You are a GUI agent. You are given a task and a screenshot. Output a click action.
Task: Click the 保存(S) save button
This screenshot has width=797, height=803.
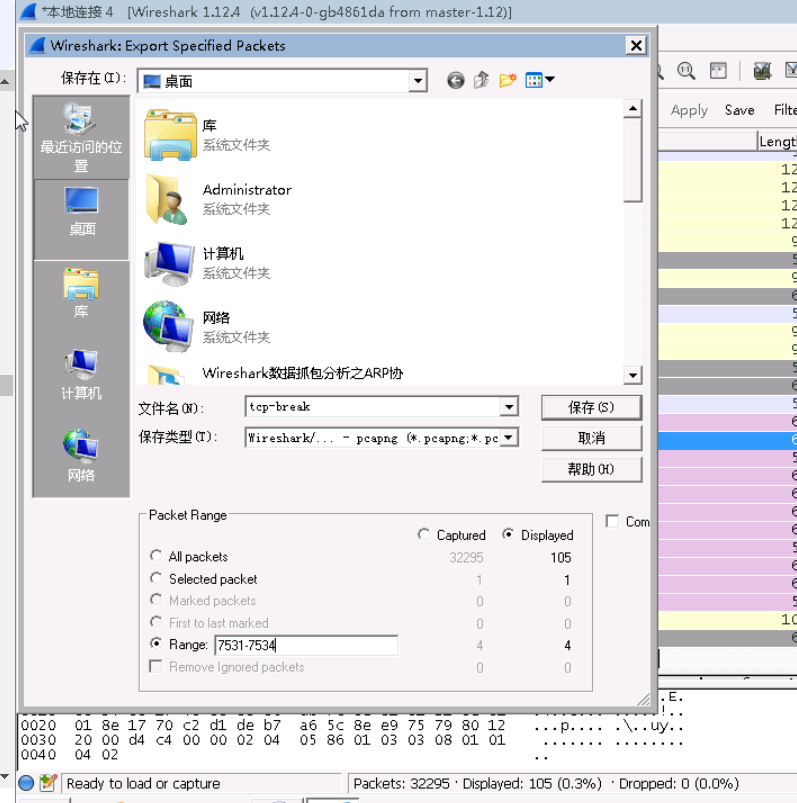591,408
